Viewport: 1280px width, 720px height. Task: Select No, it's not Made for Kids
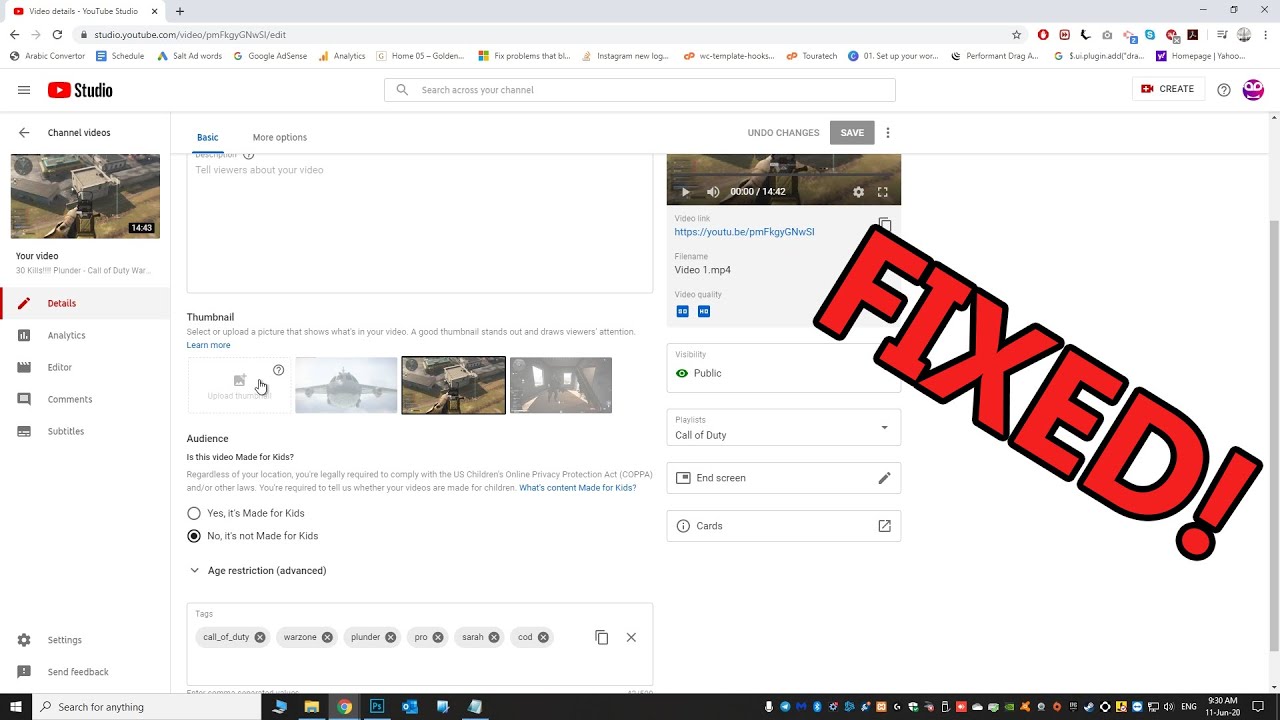pos(194,536)
